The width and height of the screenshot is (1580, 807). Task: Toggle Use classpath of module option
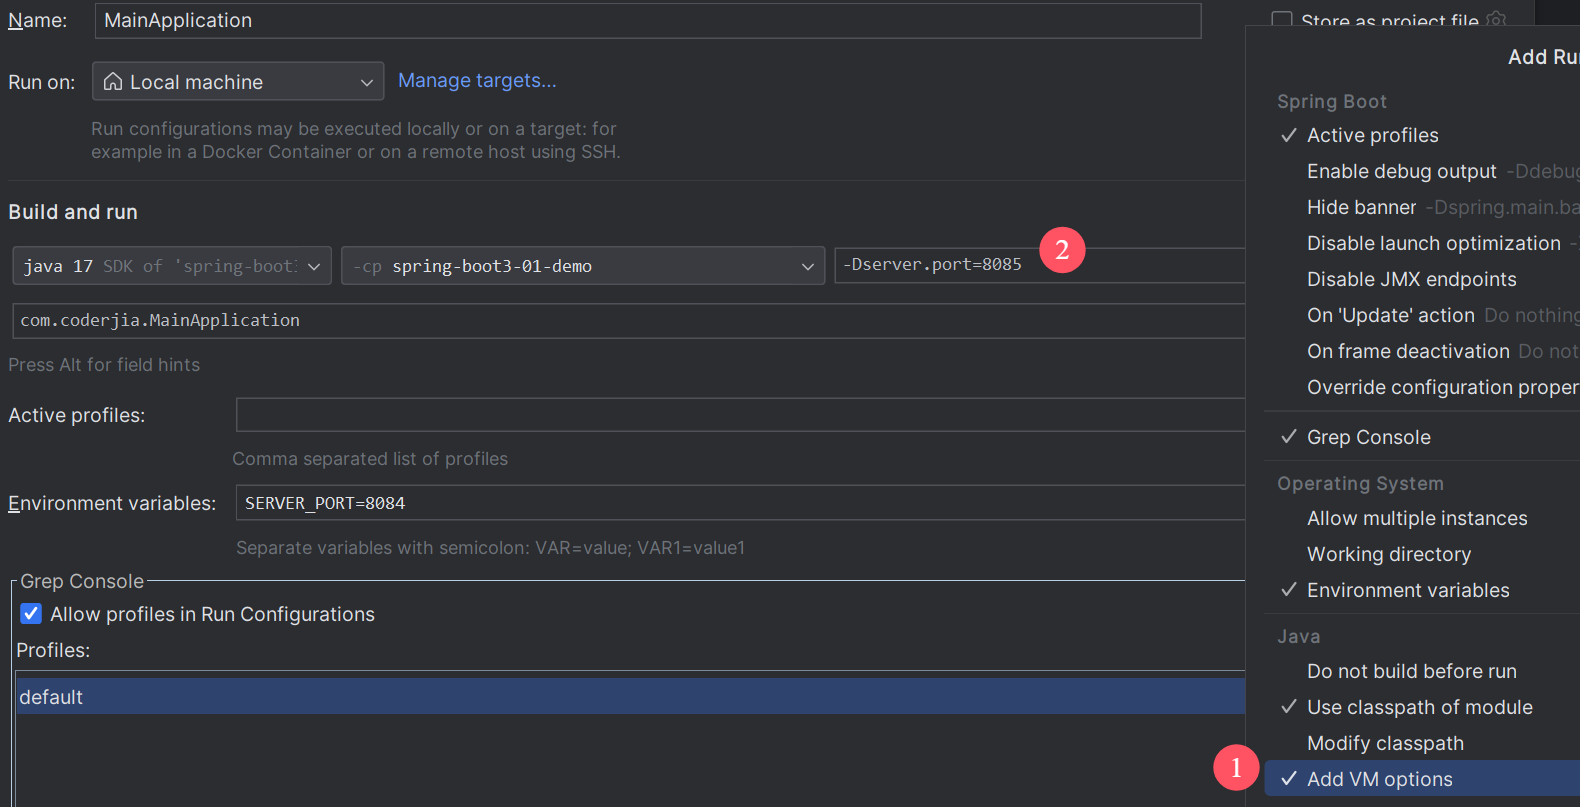click(x=1422, y=707)
